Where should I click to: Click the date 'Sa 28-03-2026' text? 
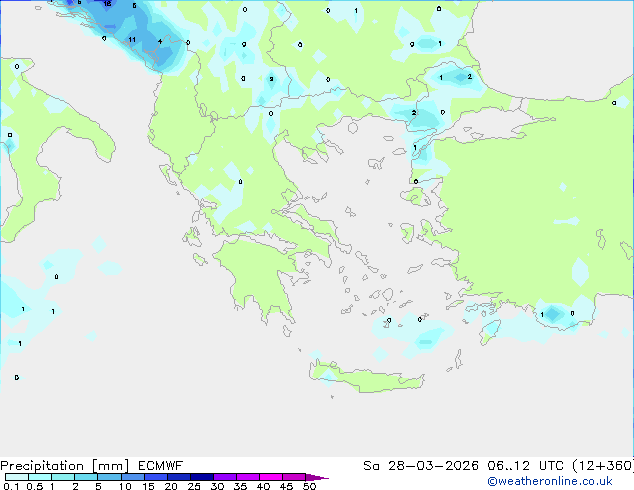(421, 466)
